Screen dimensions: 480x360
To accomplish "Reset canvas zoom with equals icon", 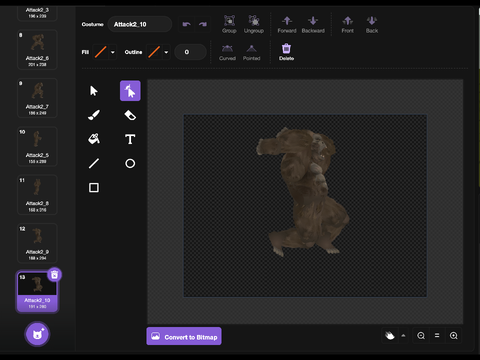I will (x=437, y=336).
